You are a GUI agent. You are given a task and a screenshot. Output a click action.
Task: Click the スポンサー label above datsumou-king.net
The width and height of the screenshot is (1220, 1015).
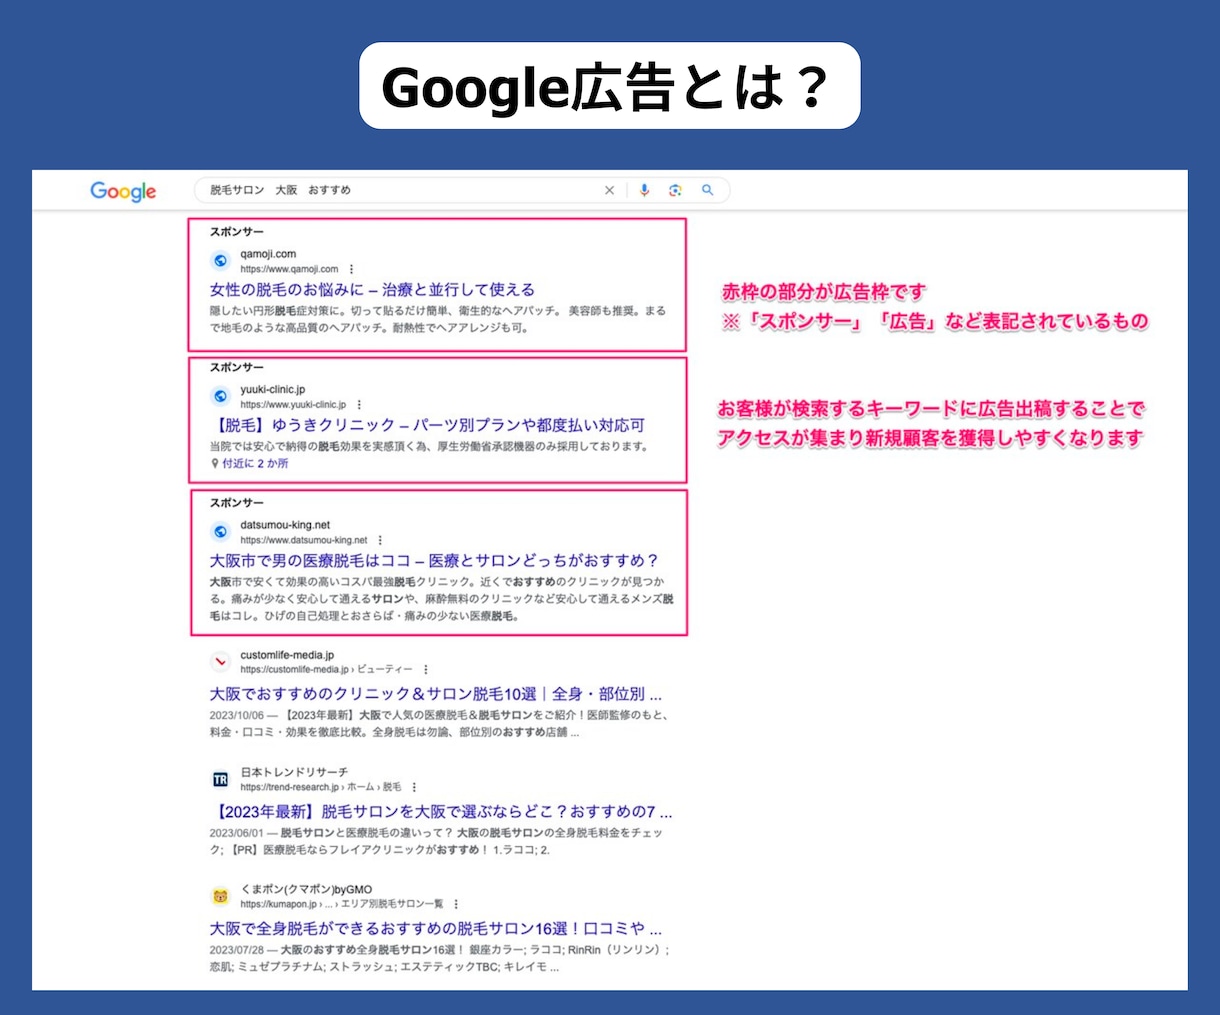237,503
